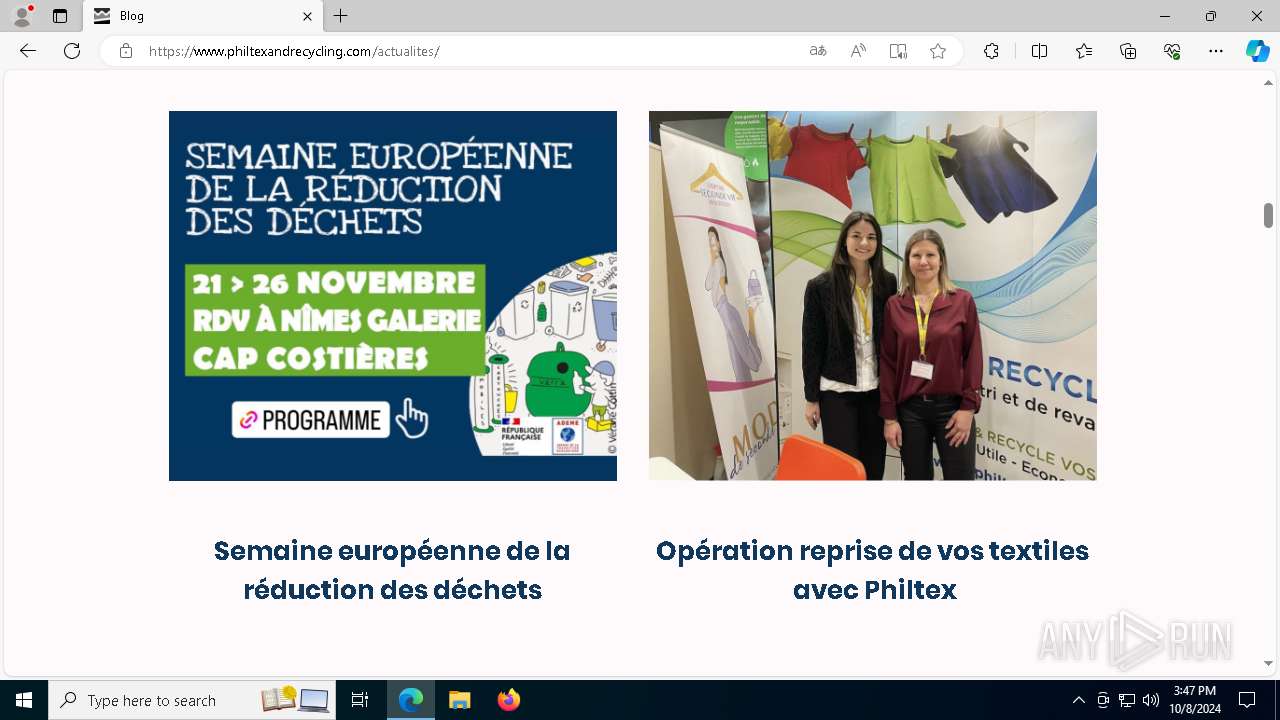Open the browser profile icon

22,16
